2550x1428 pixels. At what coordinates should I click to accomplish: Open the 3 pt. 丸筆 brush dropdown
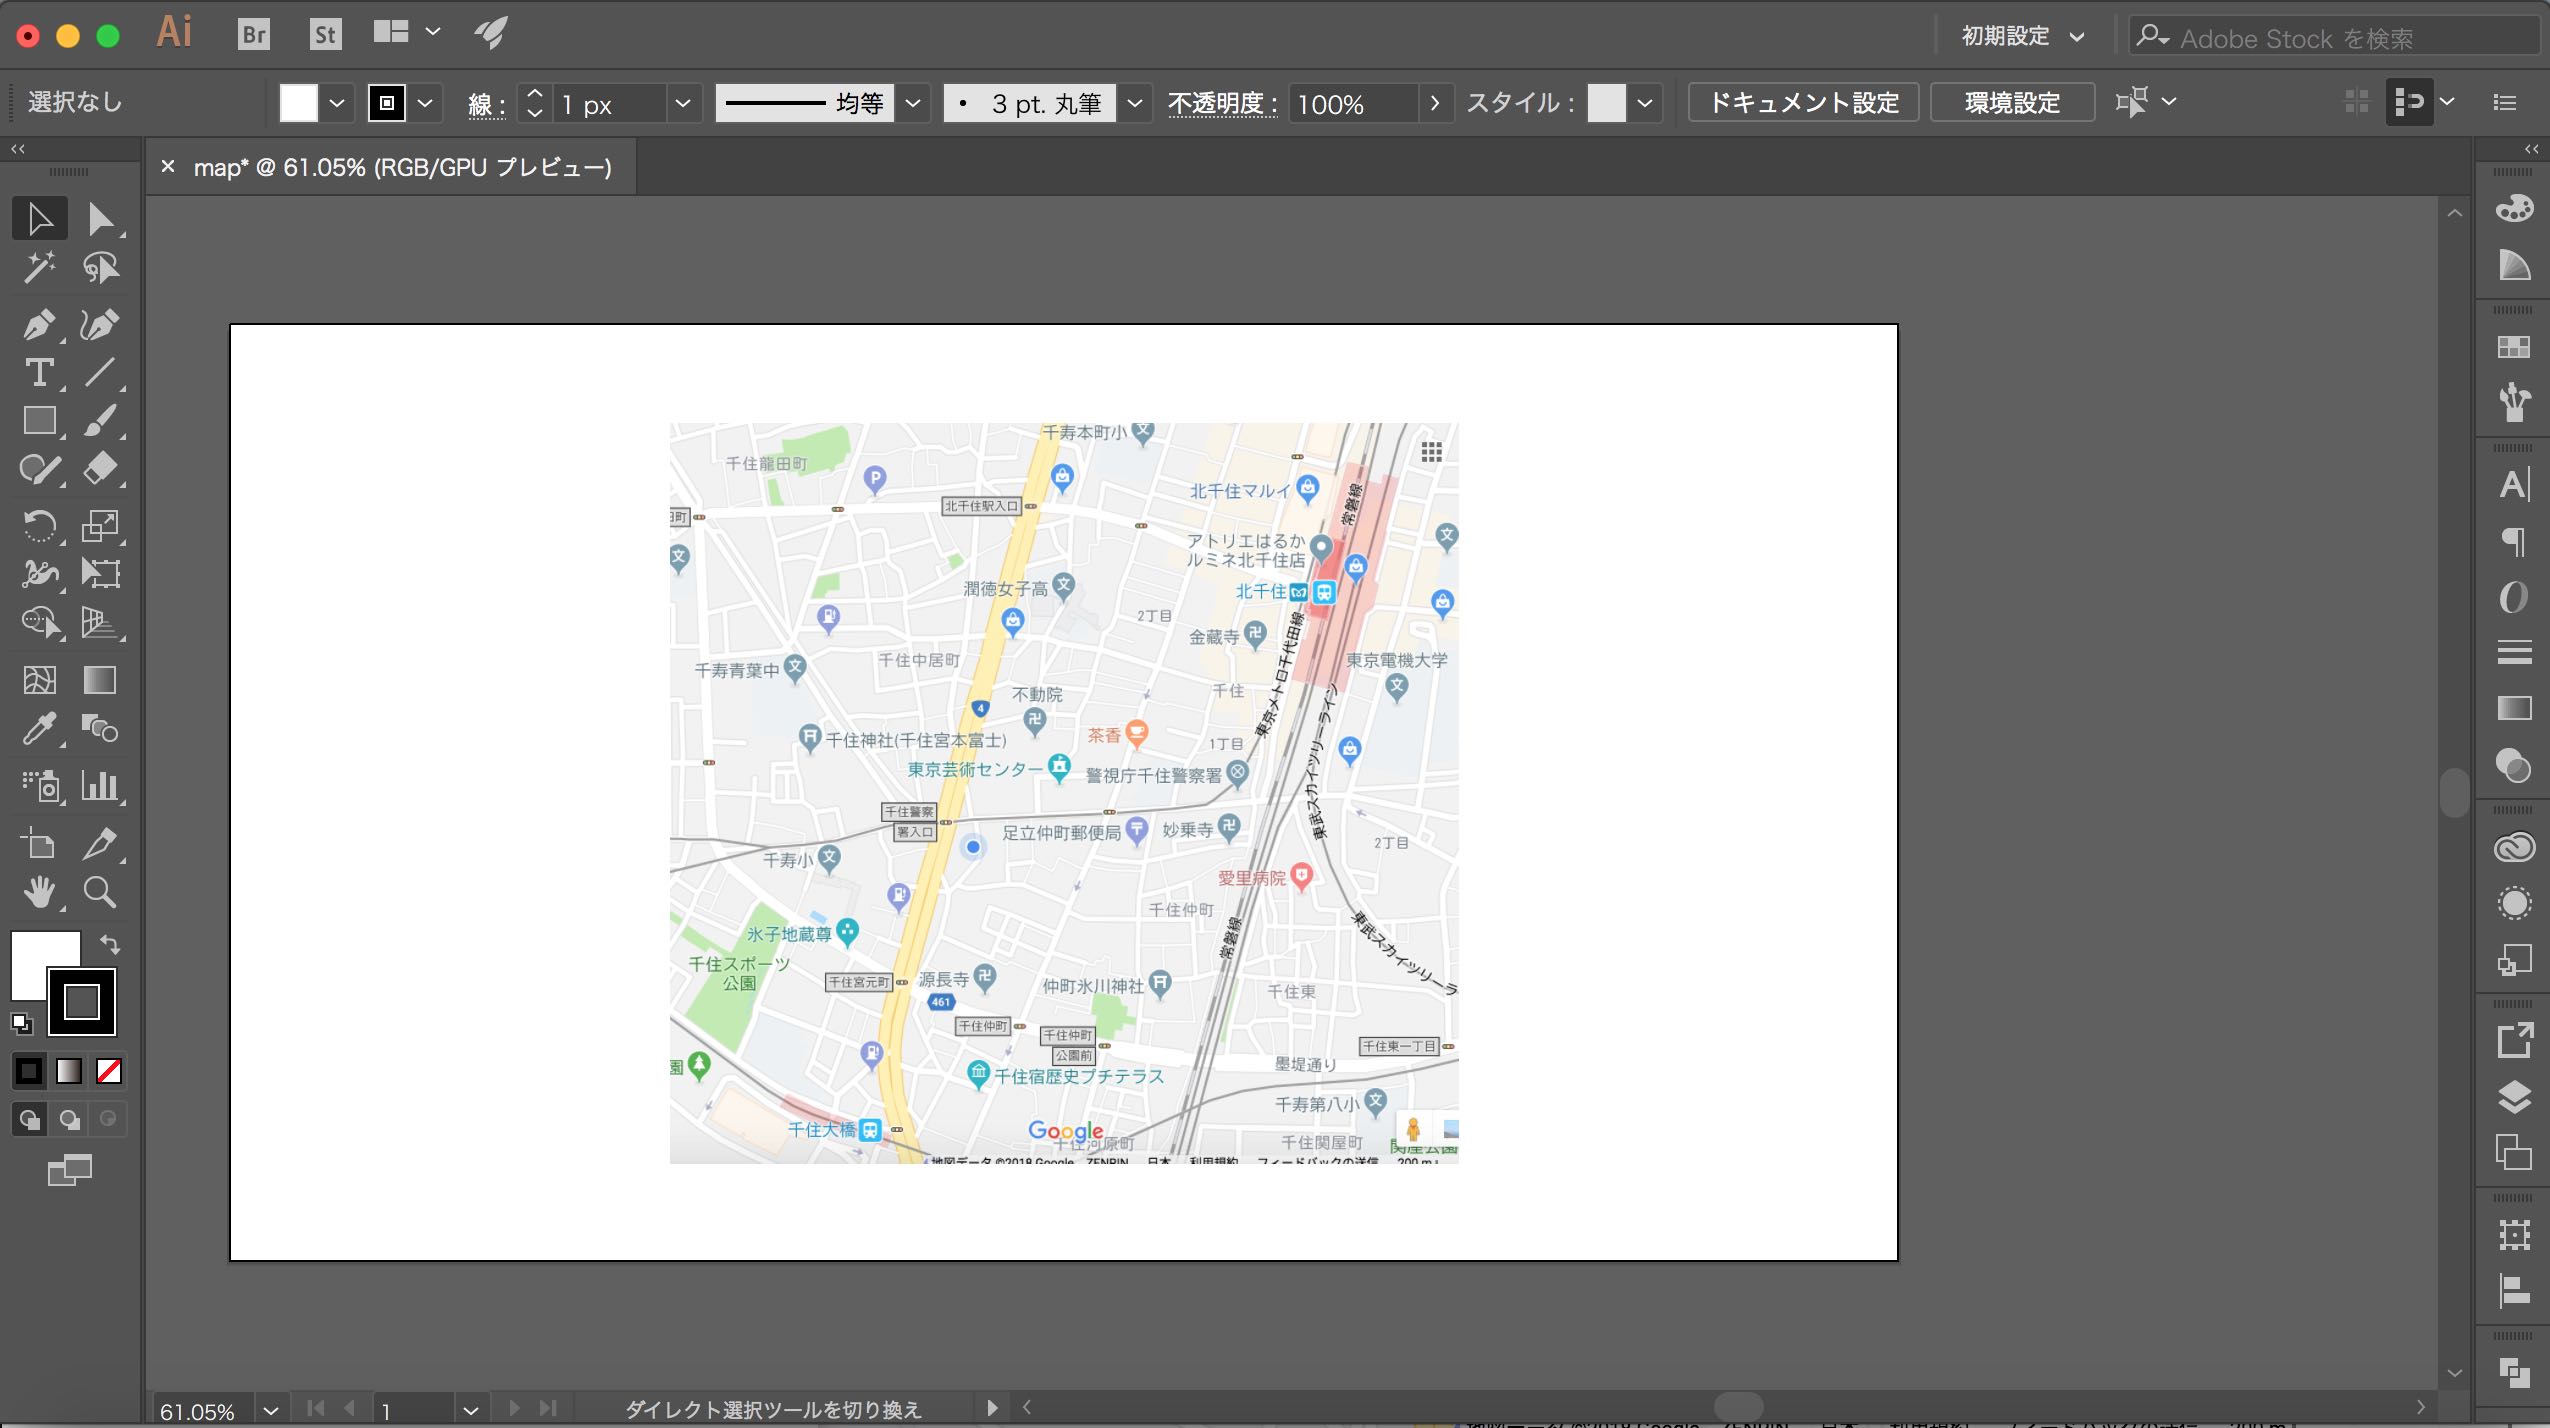tap(1135, 103)
